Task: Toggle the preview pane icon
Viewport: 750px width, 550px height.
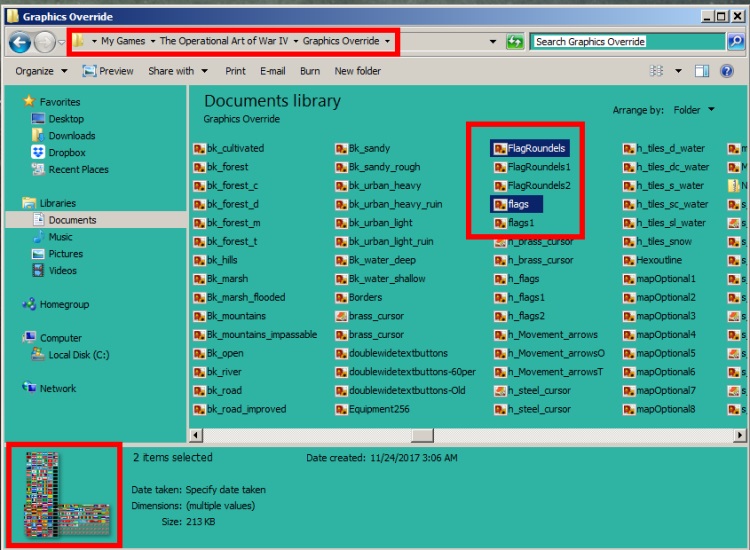Action: (x=702, y=71)
